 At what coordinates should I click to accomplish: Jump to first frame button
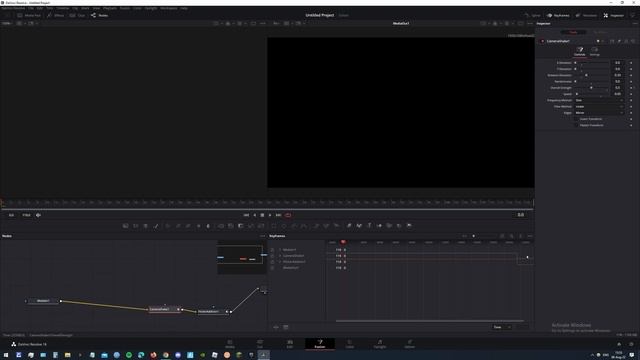(x=246, y=215)
